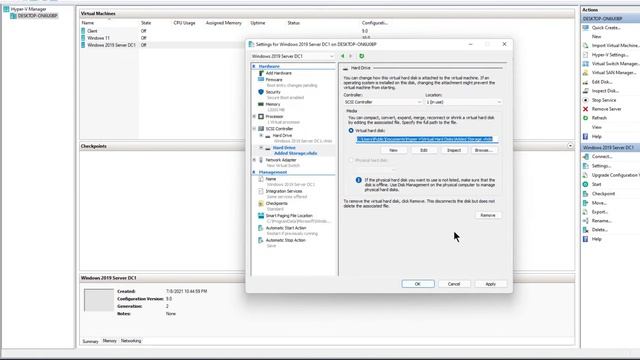
Task: Click the back arrow in Settings toolbar
Action: tap(343, 56)
